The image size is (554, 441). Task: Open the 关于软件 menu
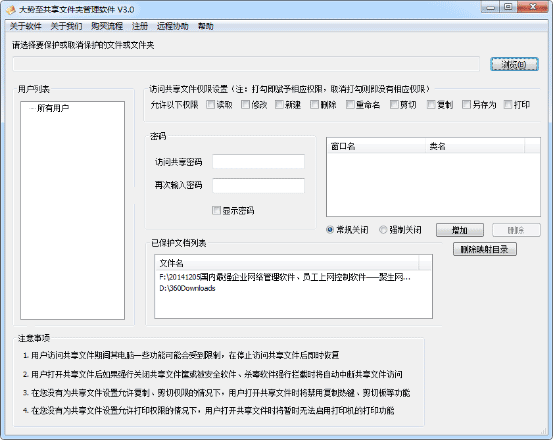click(25, 26)
